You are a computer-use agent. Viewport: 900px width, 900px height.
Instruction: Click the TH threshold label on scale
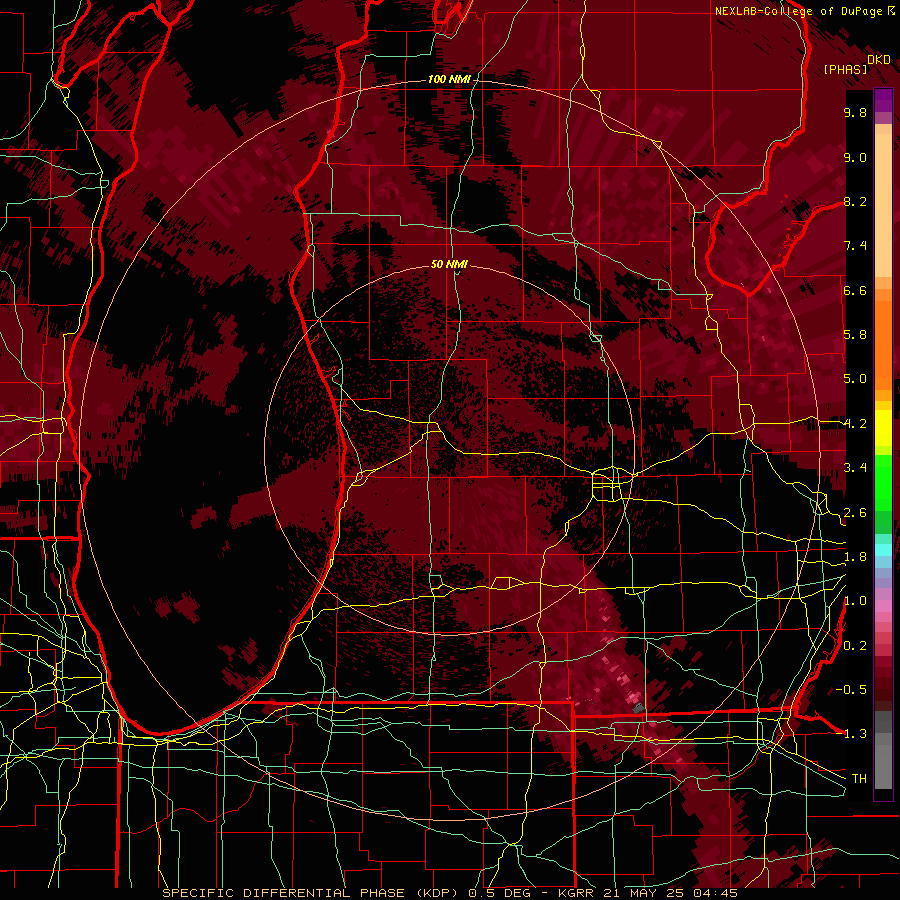pyautogui.click(x=859, y=778)
